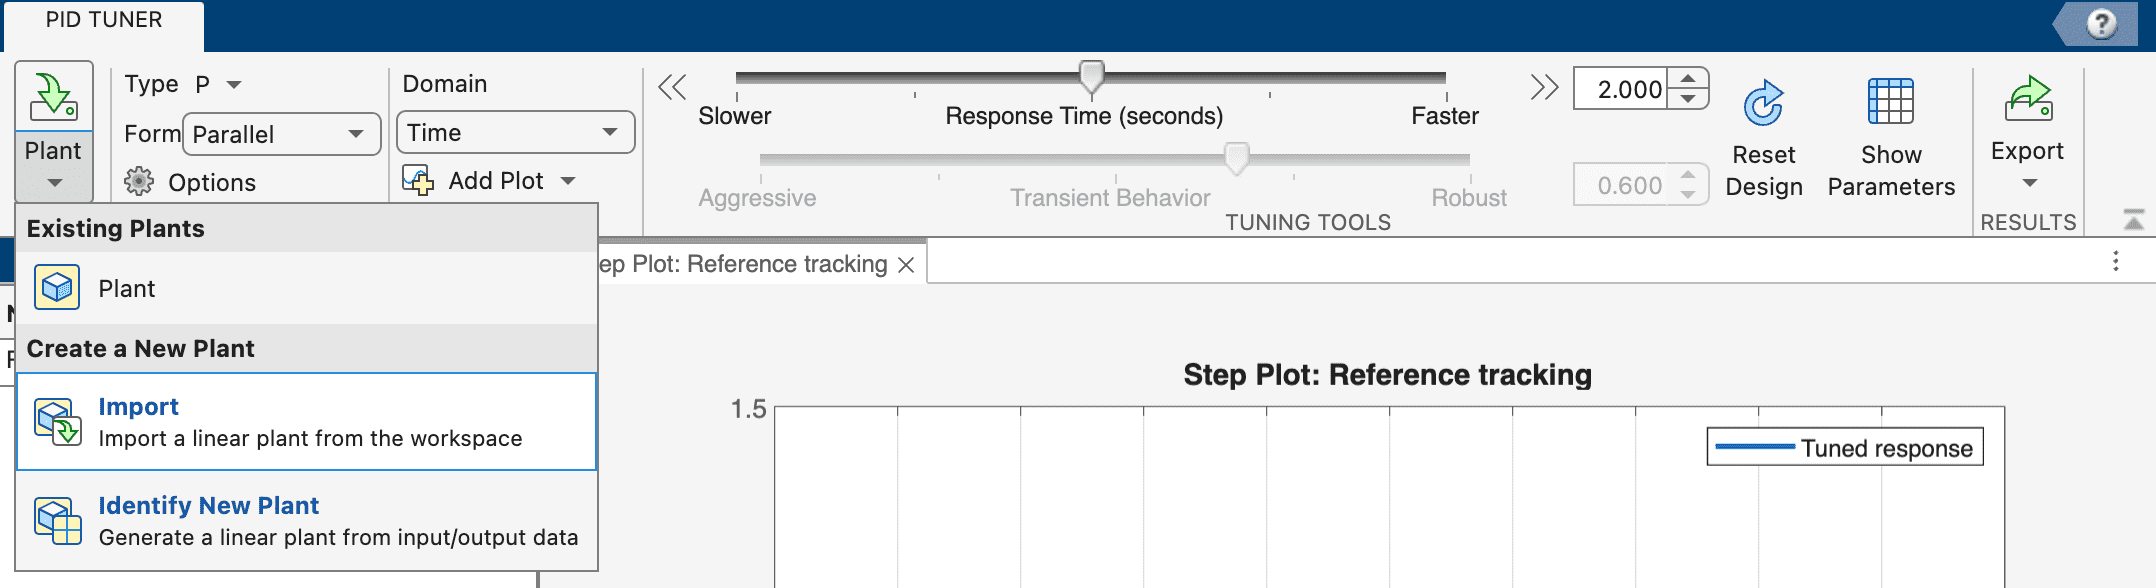Expand the Domain Time dropdown
This screenshot has height=588, width=2156.
pyautogui.click(x=515, y=133)
